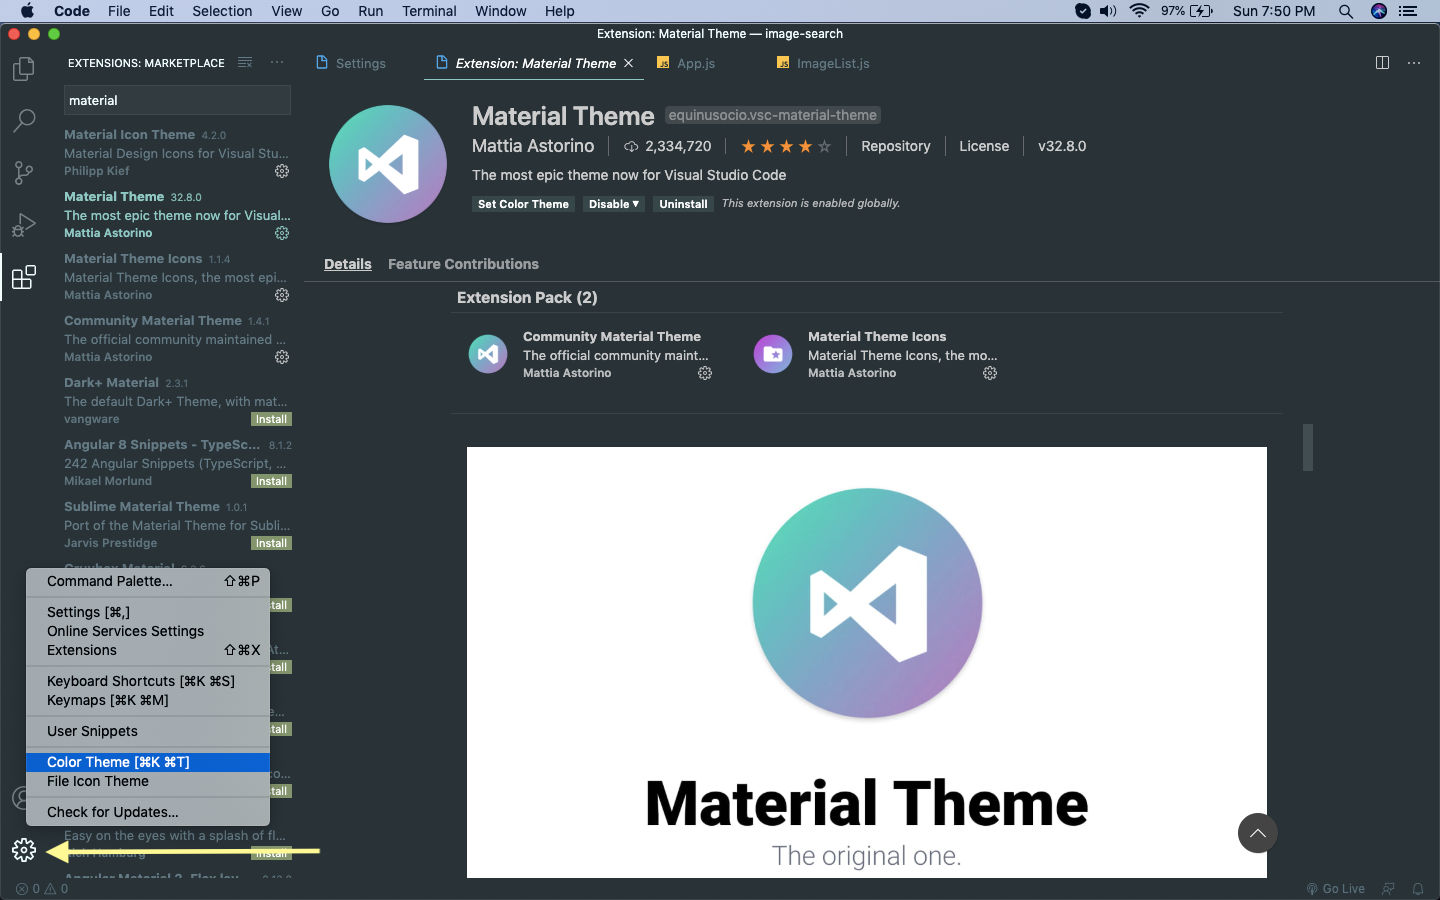The image size is (1440, 900).
Task: Open Extensions panel more actions ellipsis
Action: click(x=277, y=62)
